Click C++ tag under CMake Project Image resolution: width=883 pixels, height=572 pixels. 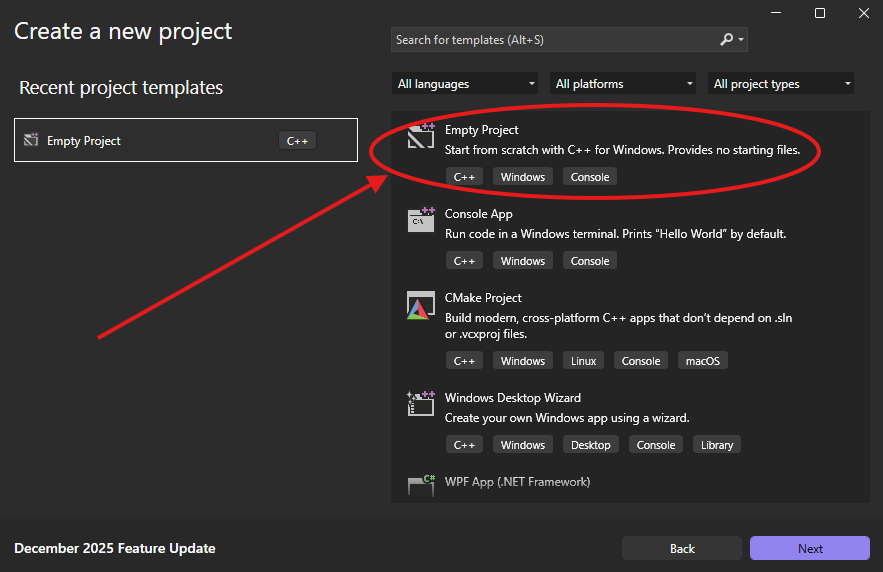pos(465,361)
